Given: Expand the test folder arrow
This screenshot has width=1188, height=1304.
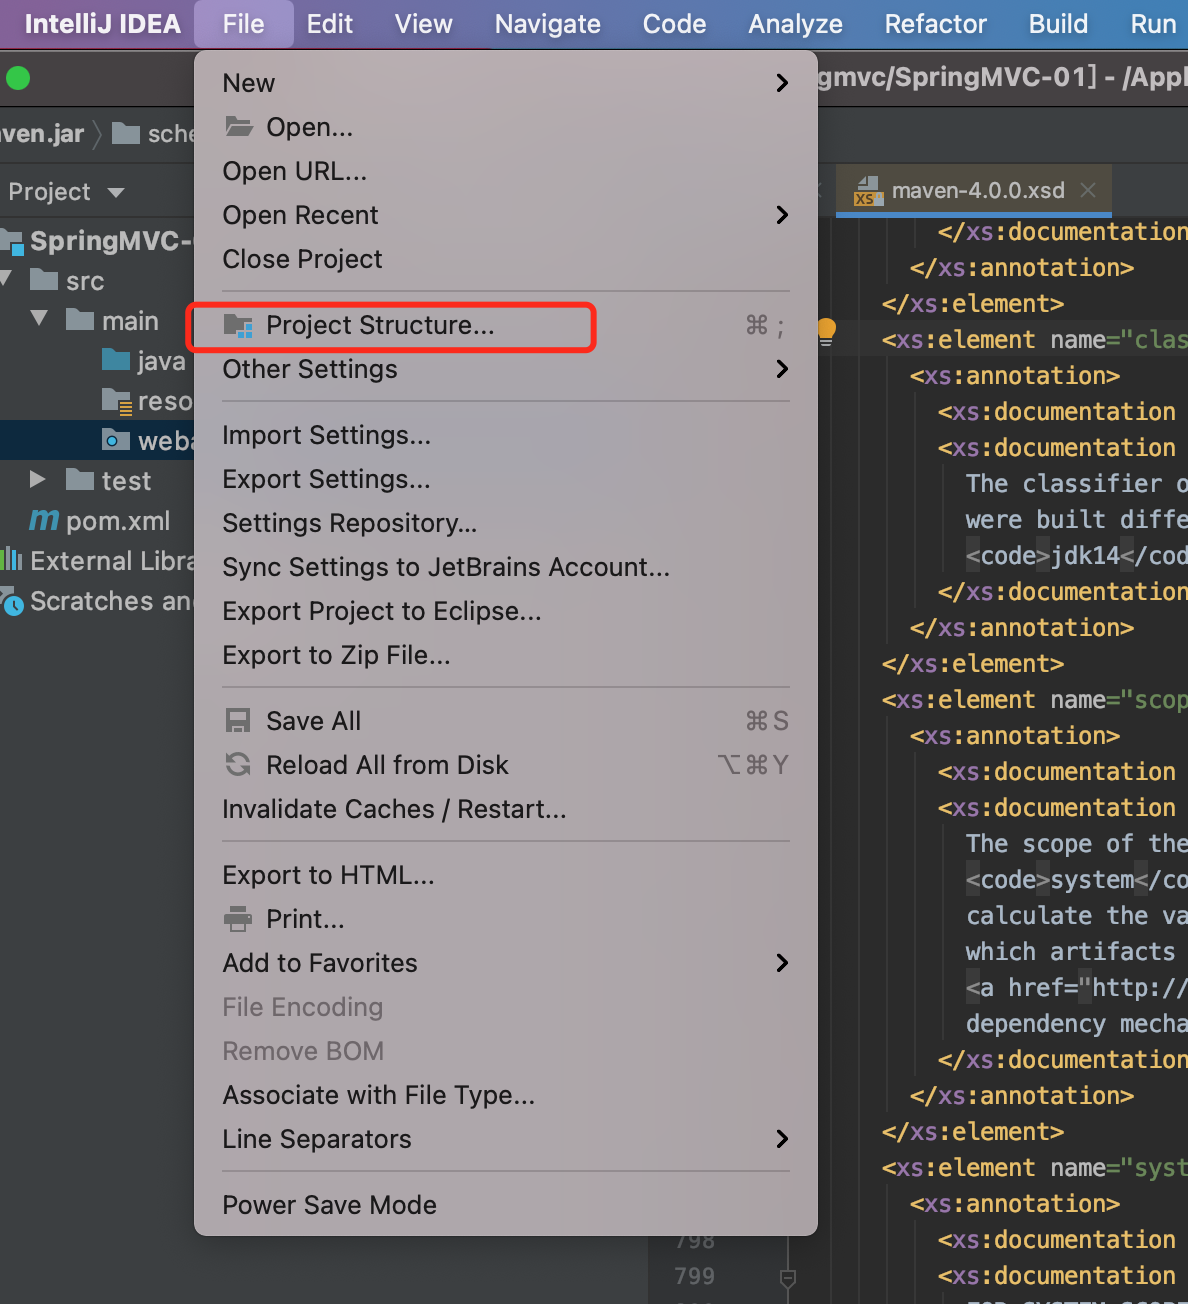Looking at the screenshot, I should (x=38, y=479).
